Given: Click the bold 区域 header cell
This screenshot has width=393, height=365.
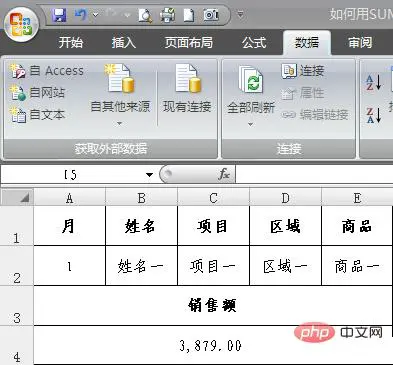Looking at the screenshot, I should coord(285,226).
